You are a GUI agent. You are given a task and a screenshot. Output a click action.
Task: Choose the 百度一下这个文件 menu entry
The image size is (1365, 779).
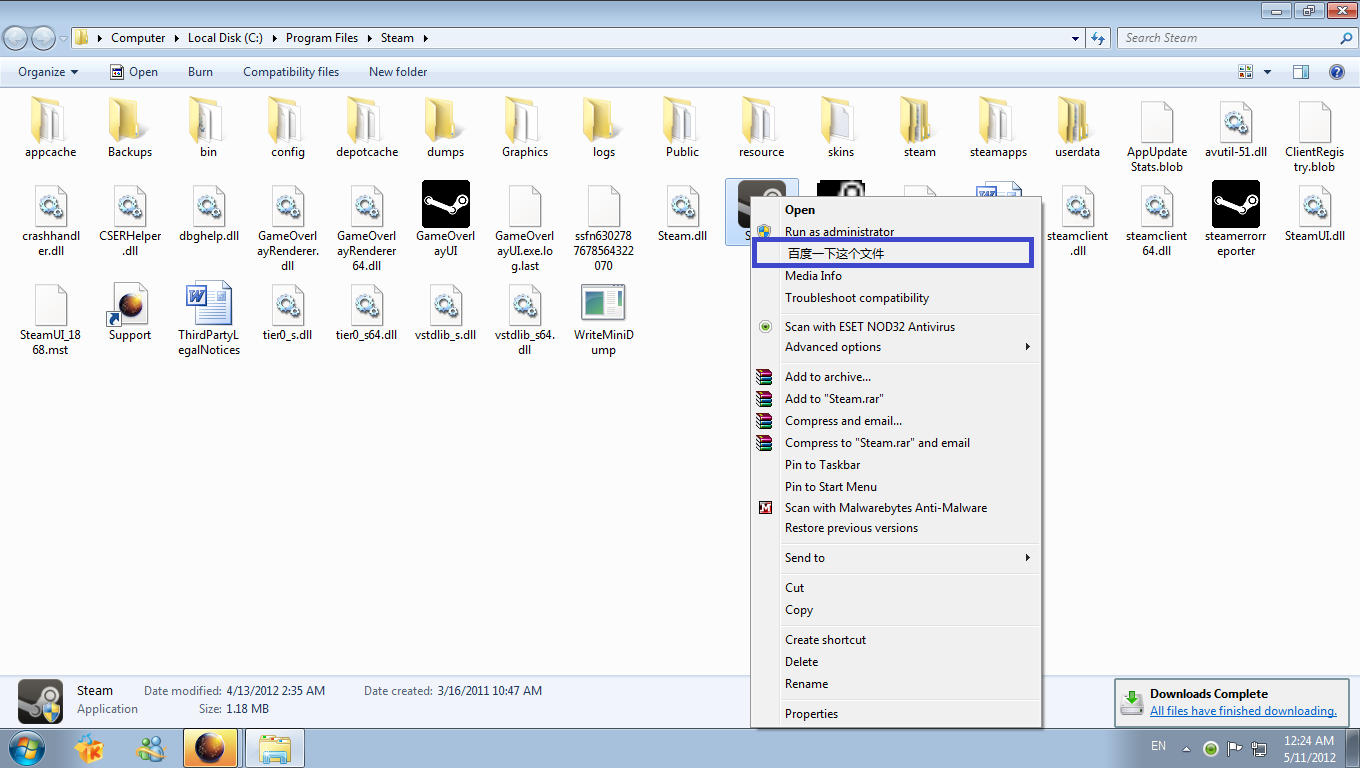[x=893, y=254]
